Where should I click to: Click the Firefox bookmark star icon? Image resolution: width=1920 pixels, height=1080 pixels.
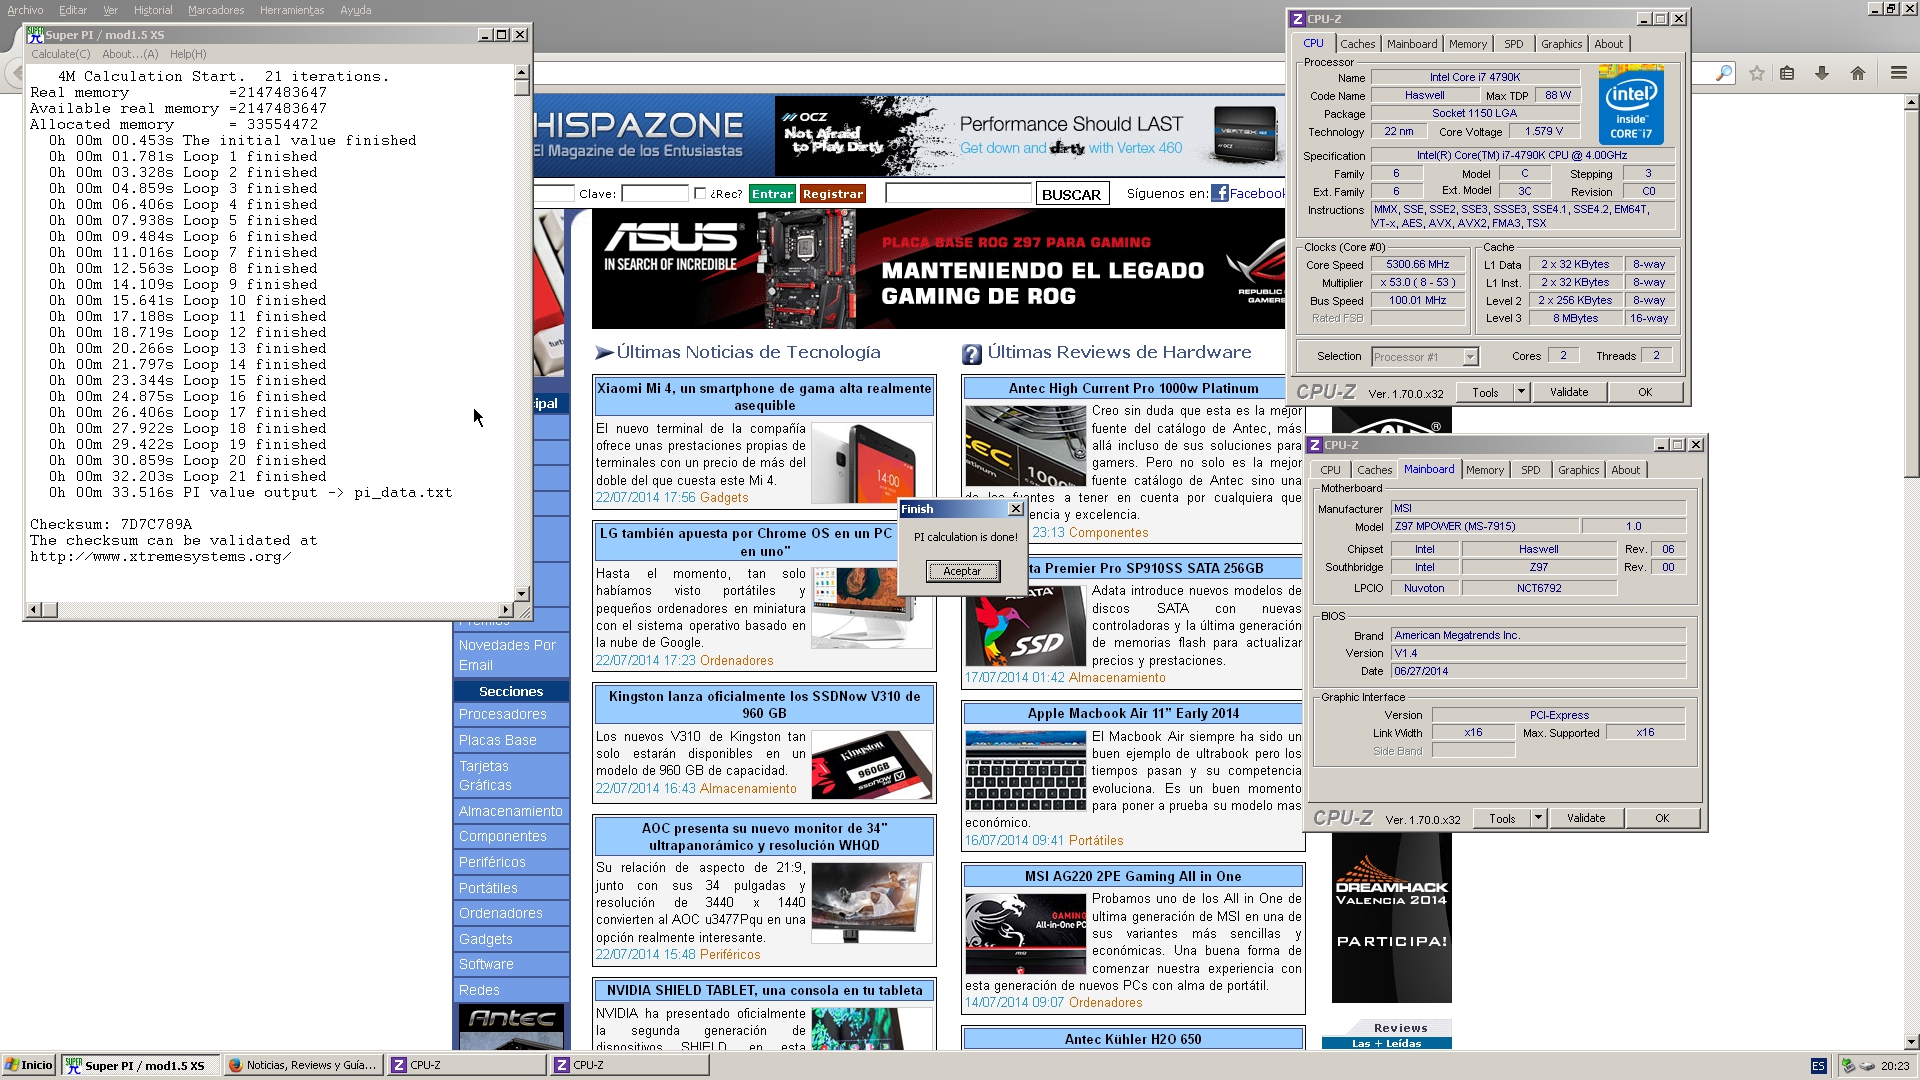1757,73
